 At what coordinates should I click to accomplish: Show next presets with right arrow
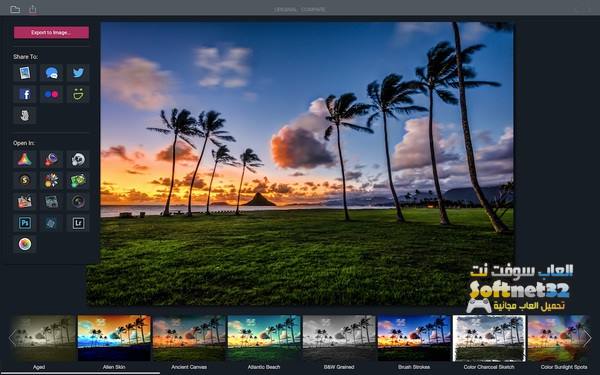click(x=587, y=338)
